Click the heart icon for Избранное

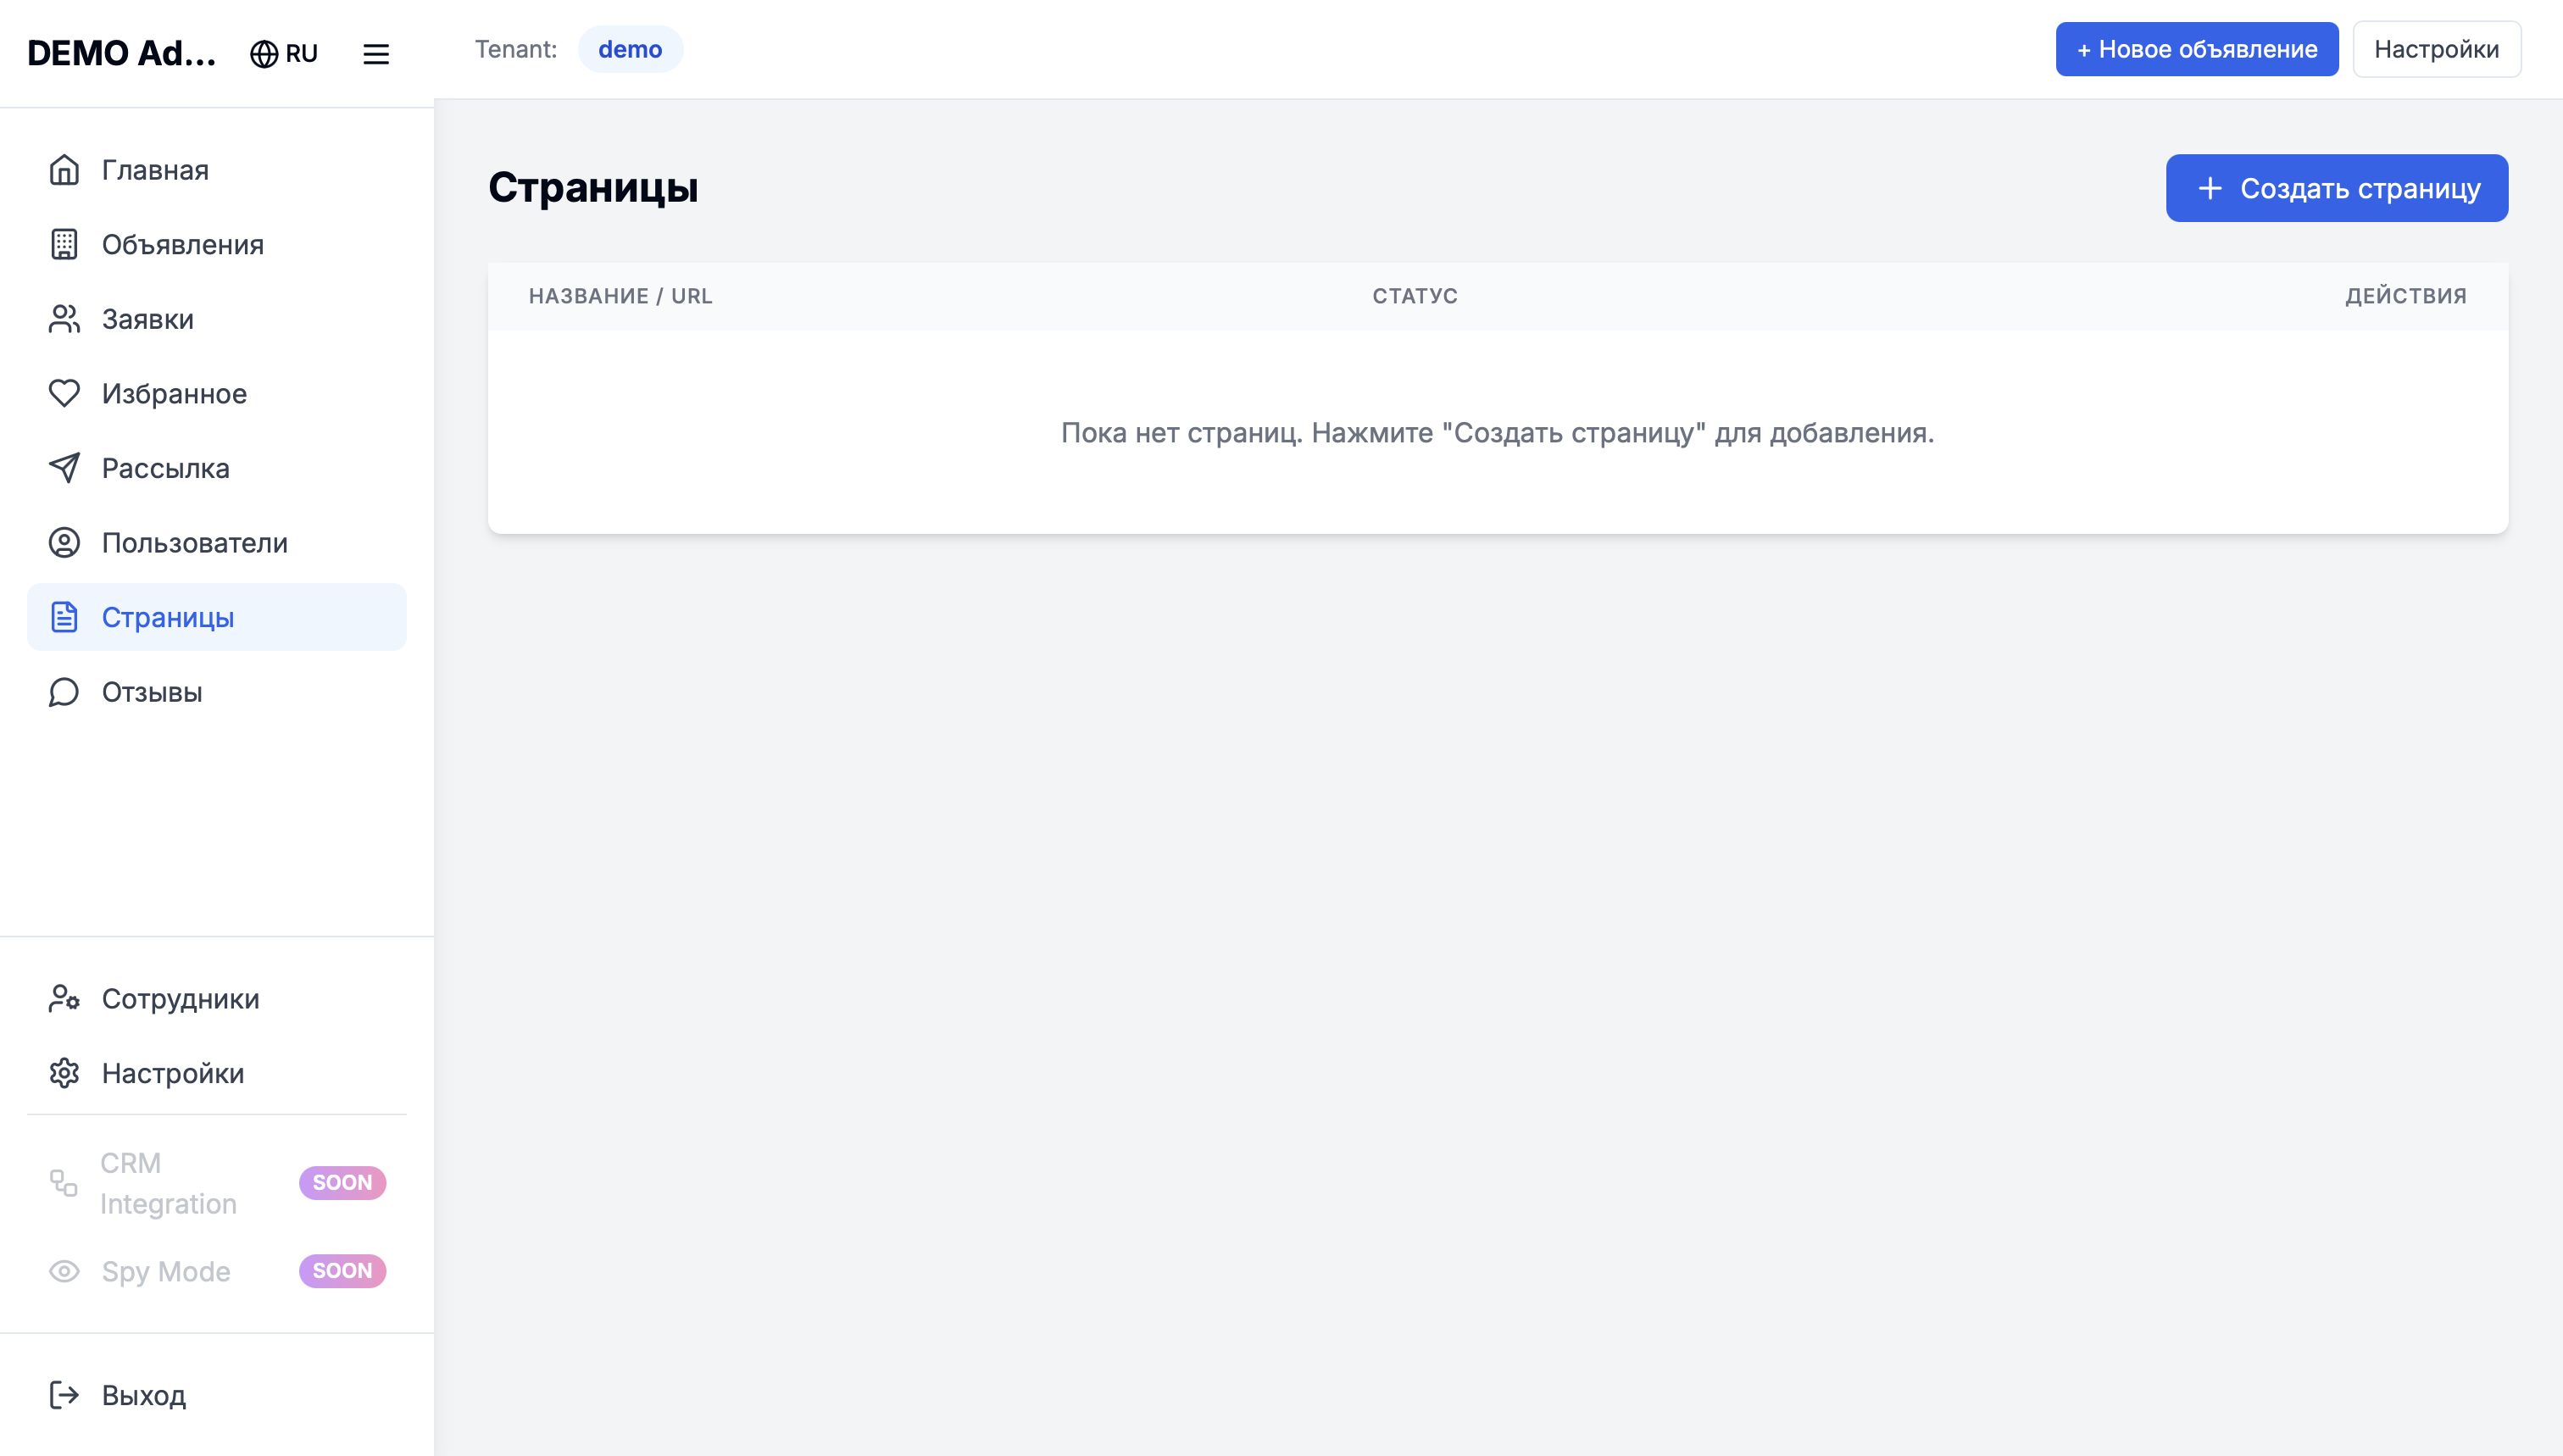tap(64, 393)
